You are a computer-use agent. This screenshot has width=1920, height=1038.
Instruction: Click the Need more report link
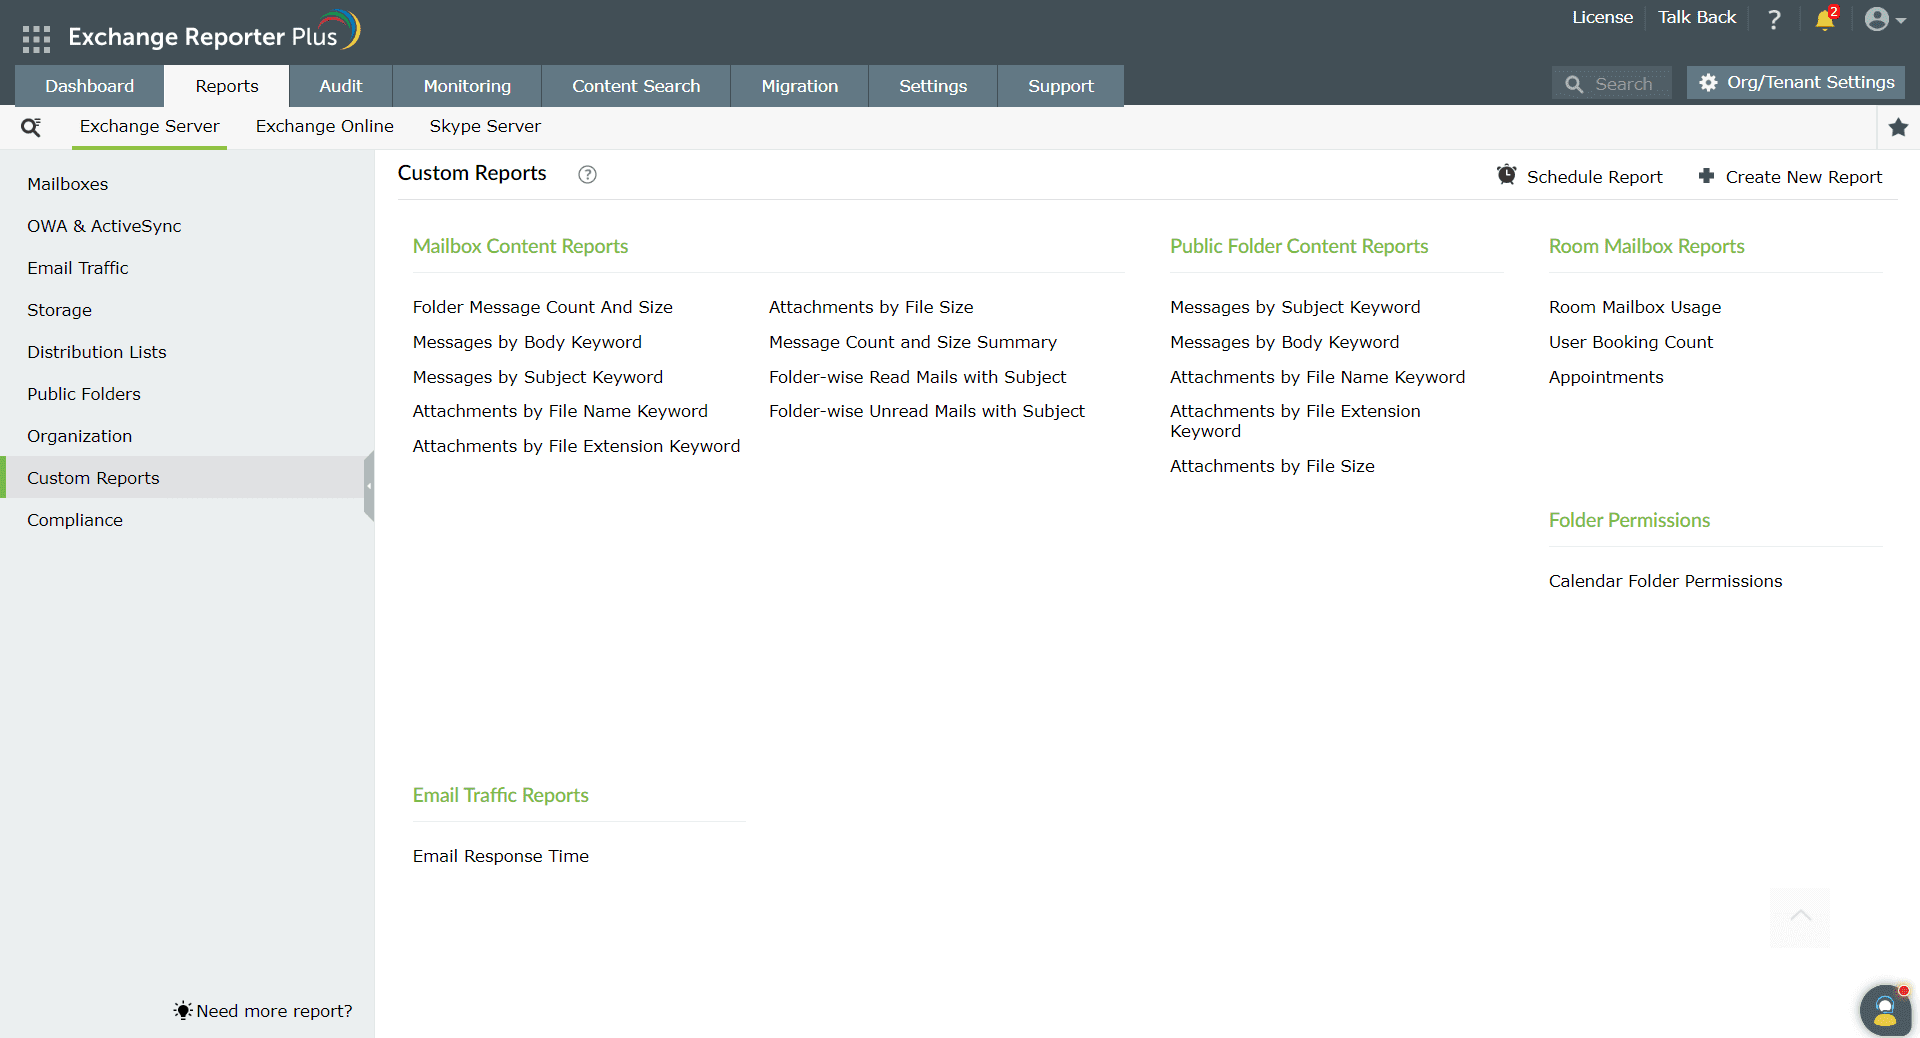[x=272, y=1011]
